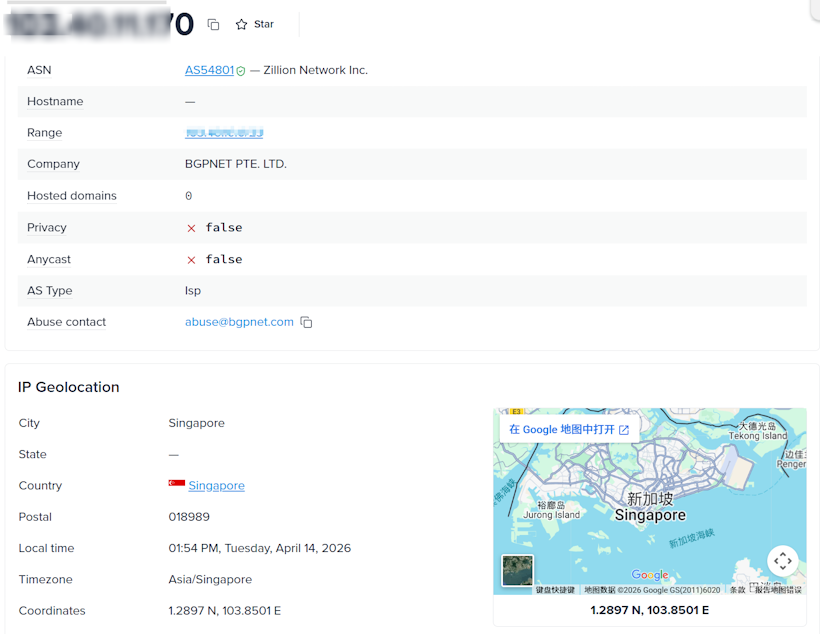
Task: Open the Singapore country link
Action: [216, 486]
